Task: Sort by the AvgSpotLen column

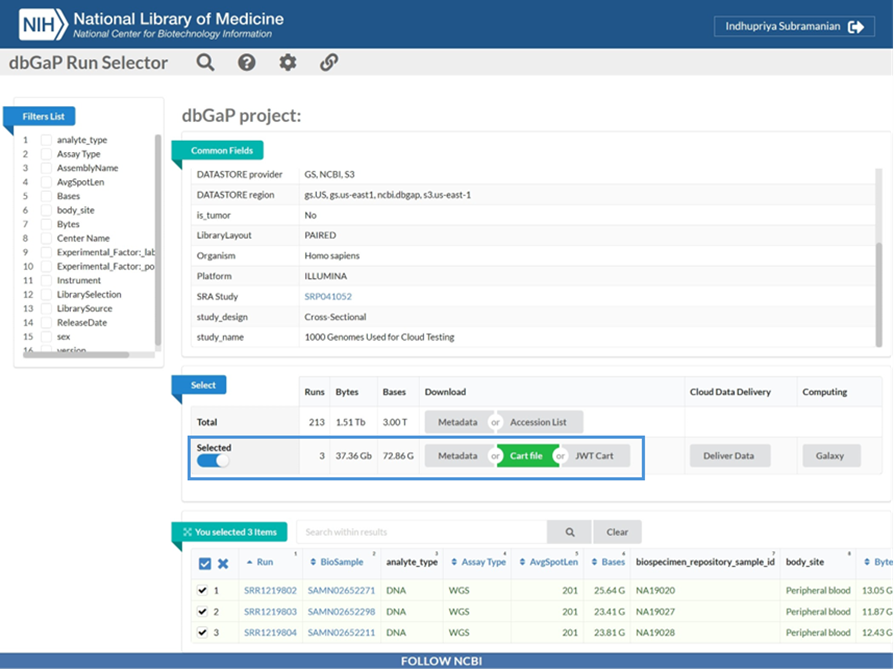Action: click(553, 563)
